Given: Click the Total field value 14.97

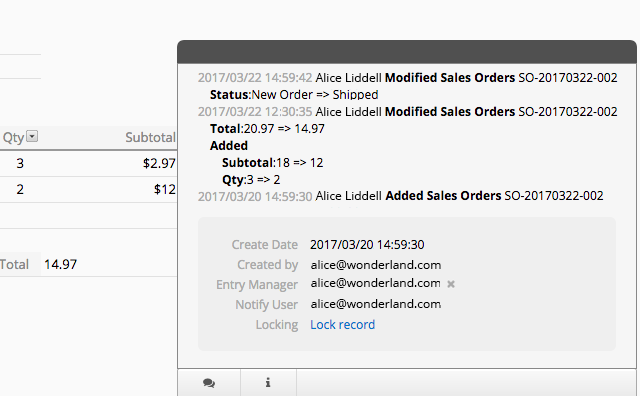Looking at the screenshot, I should click(60, 264).
